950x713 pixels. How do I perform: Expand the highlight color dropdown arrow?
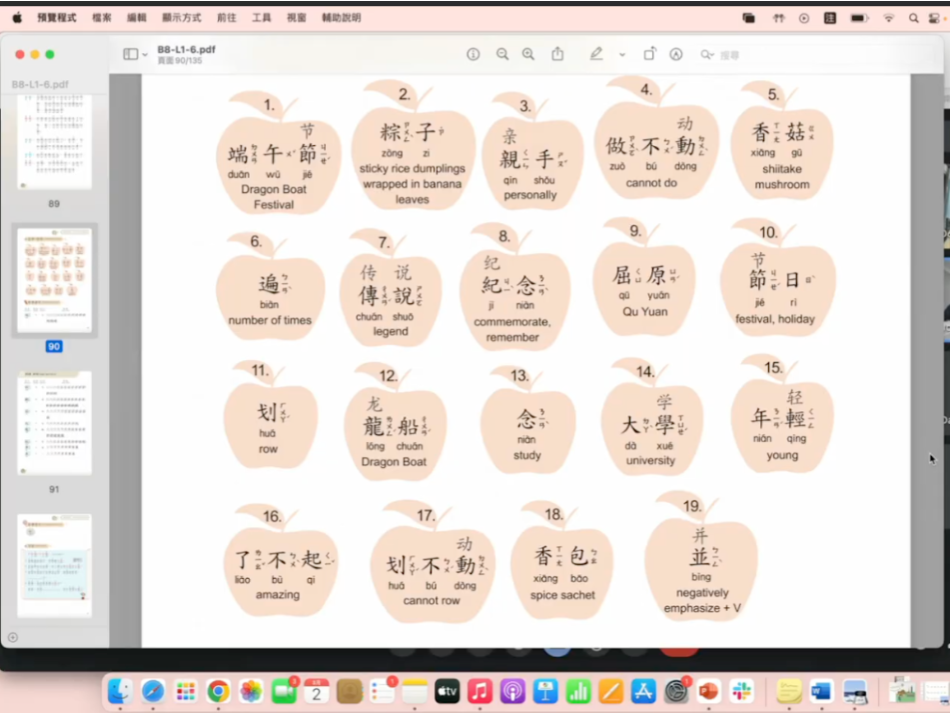tap(622, 54)
